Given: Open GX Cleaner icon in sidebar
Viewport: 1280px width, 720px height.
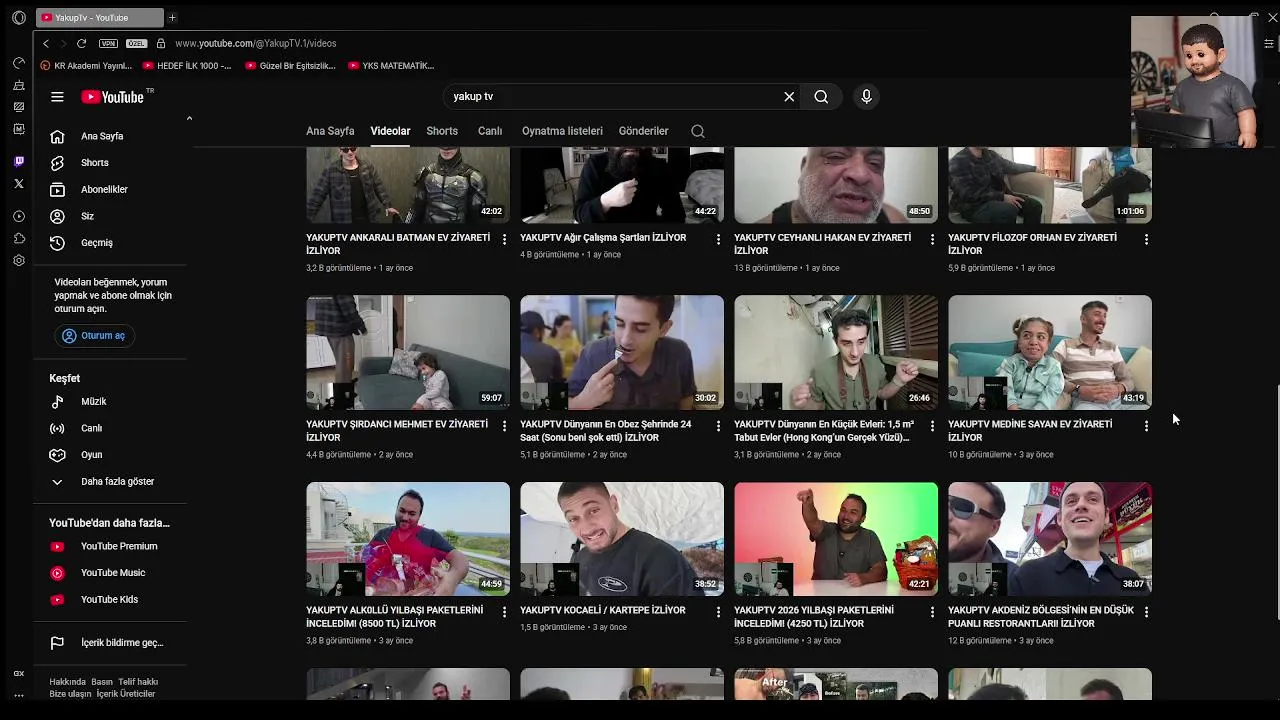Looking at the screenshot, I should [x=18, y=85].
